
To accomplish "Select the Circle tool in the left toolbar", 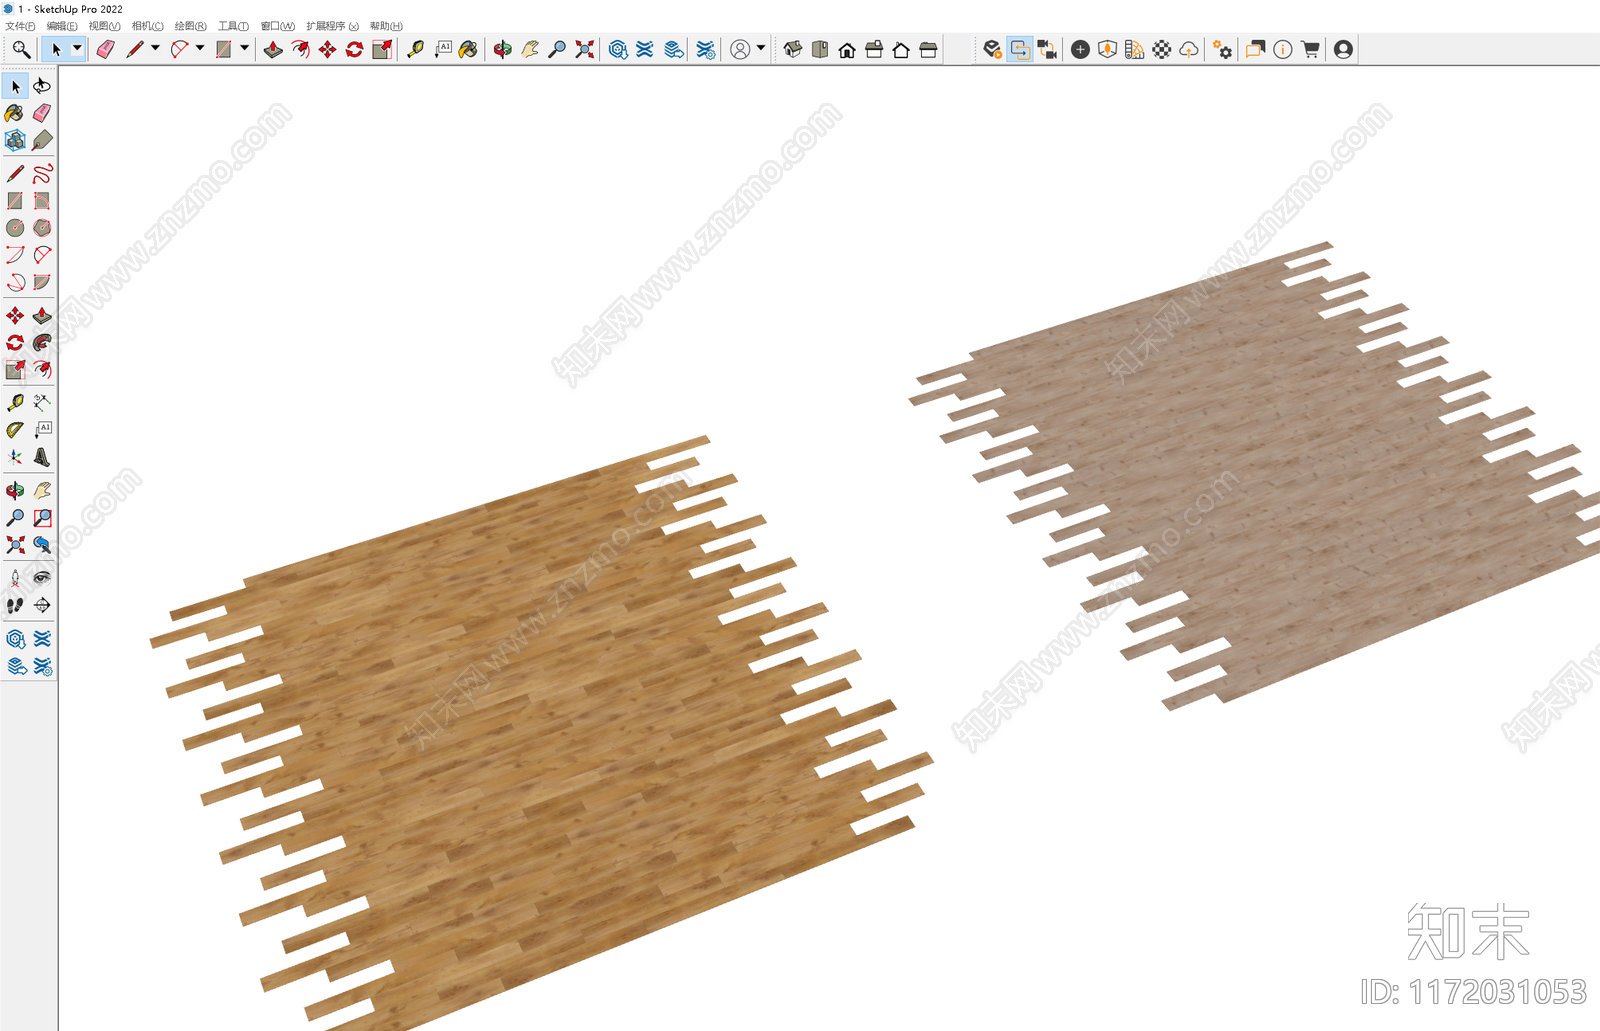I will click(15, 228).
